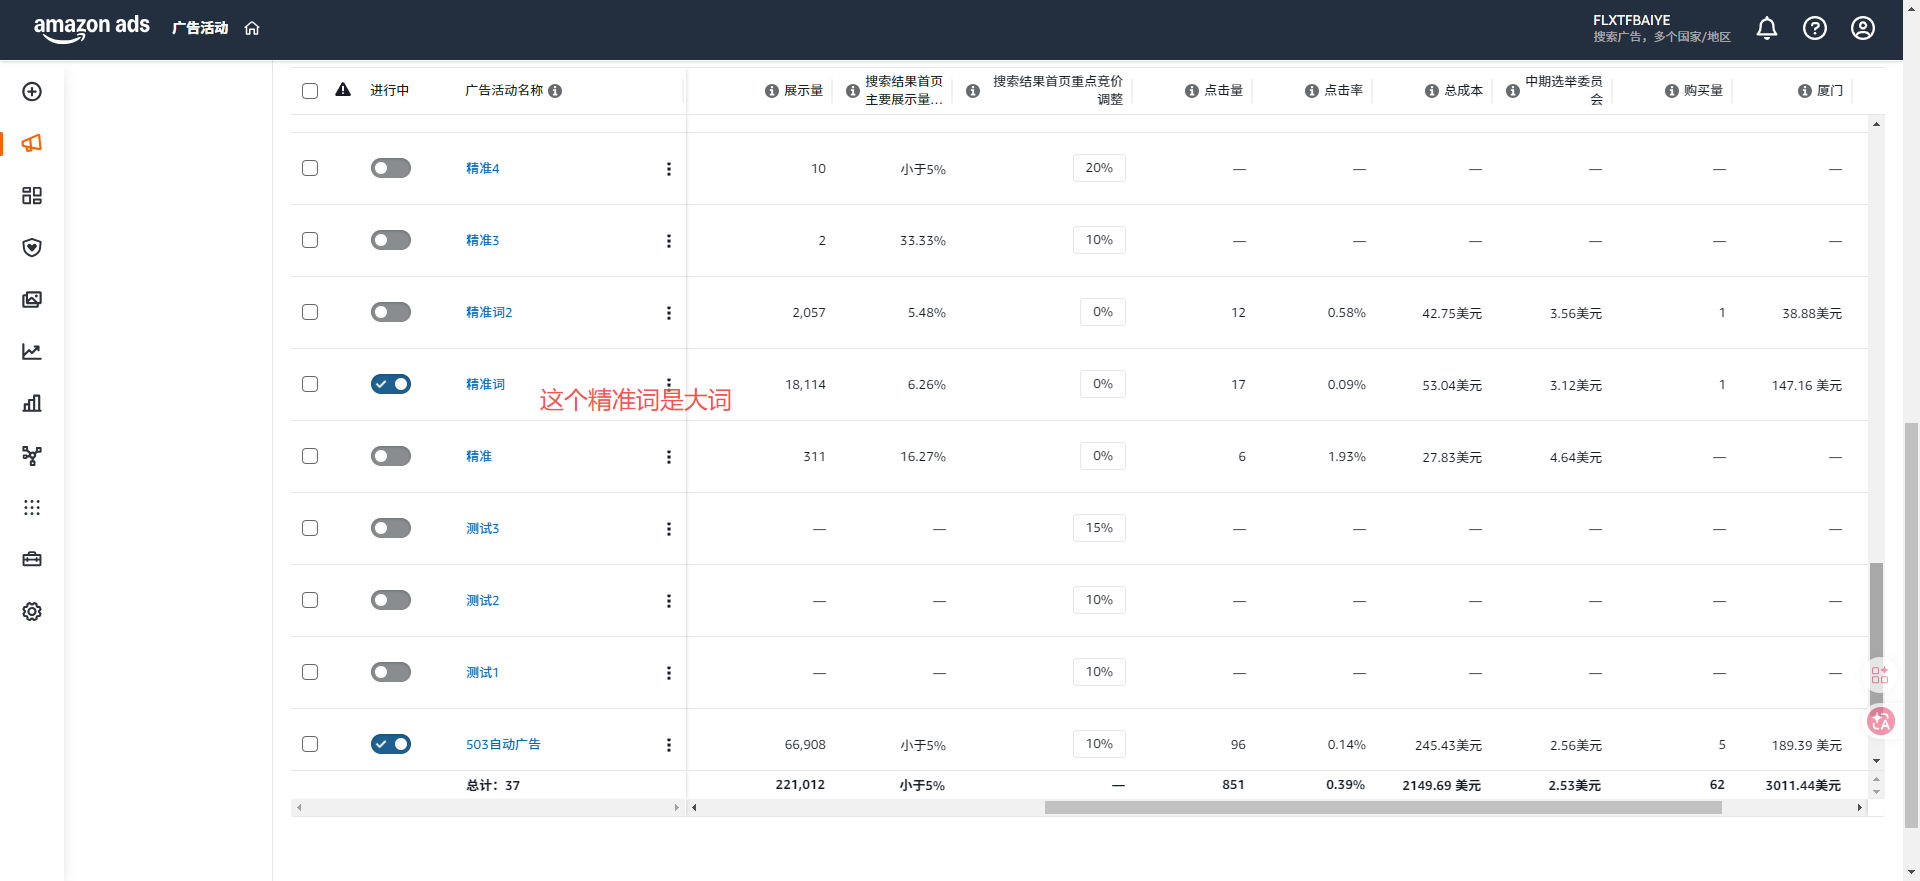Open the shield icon in the sidebar
The image size is (1920, 881).
32,248
